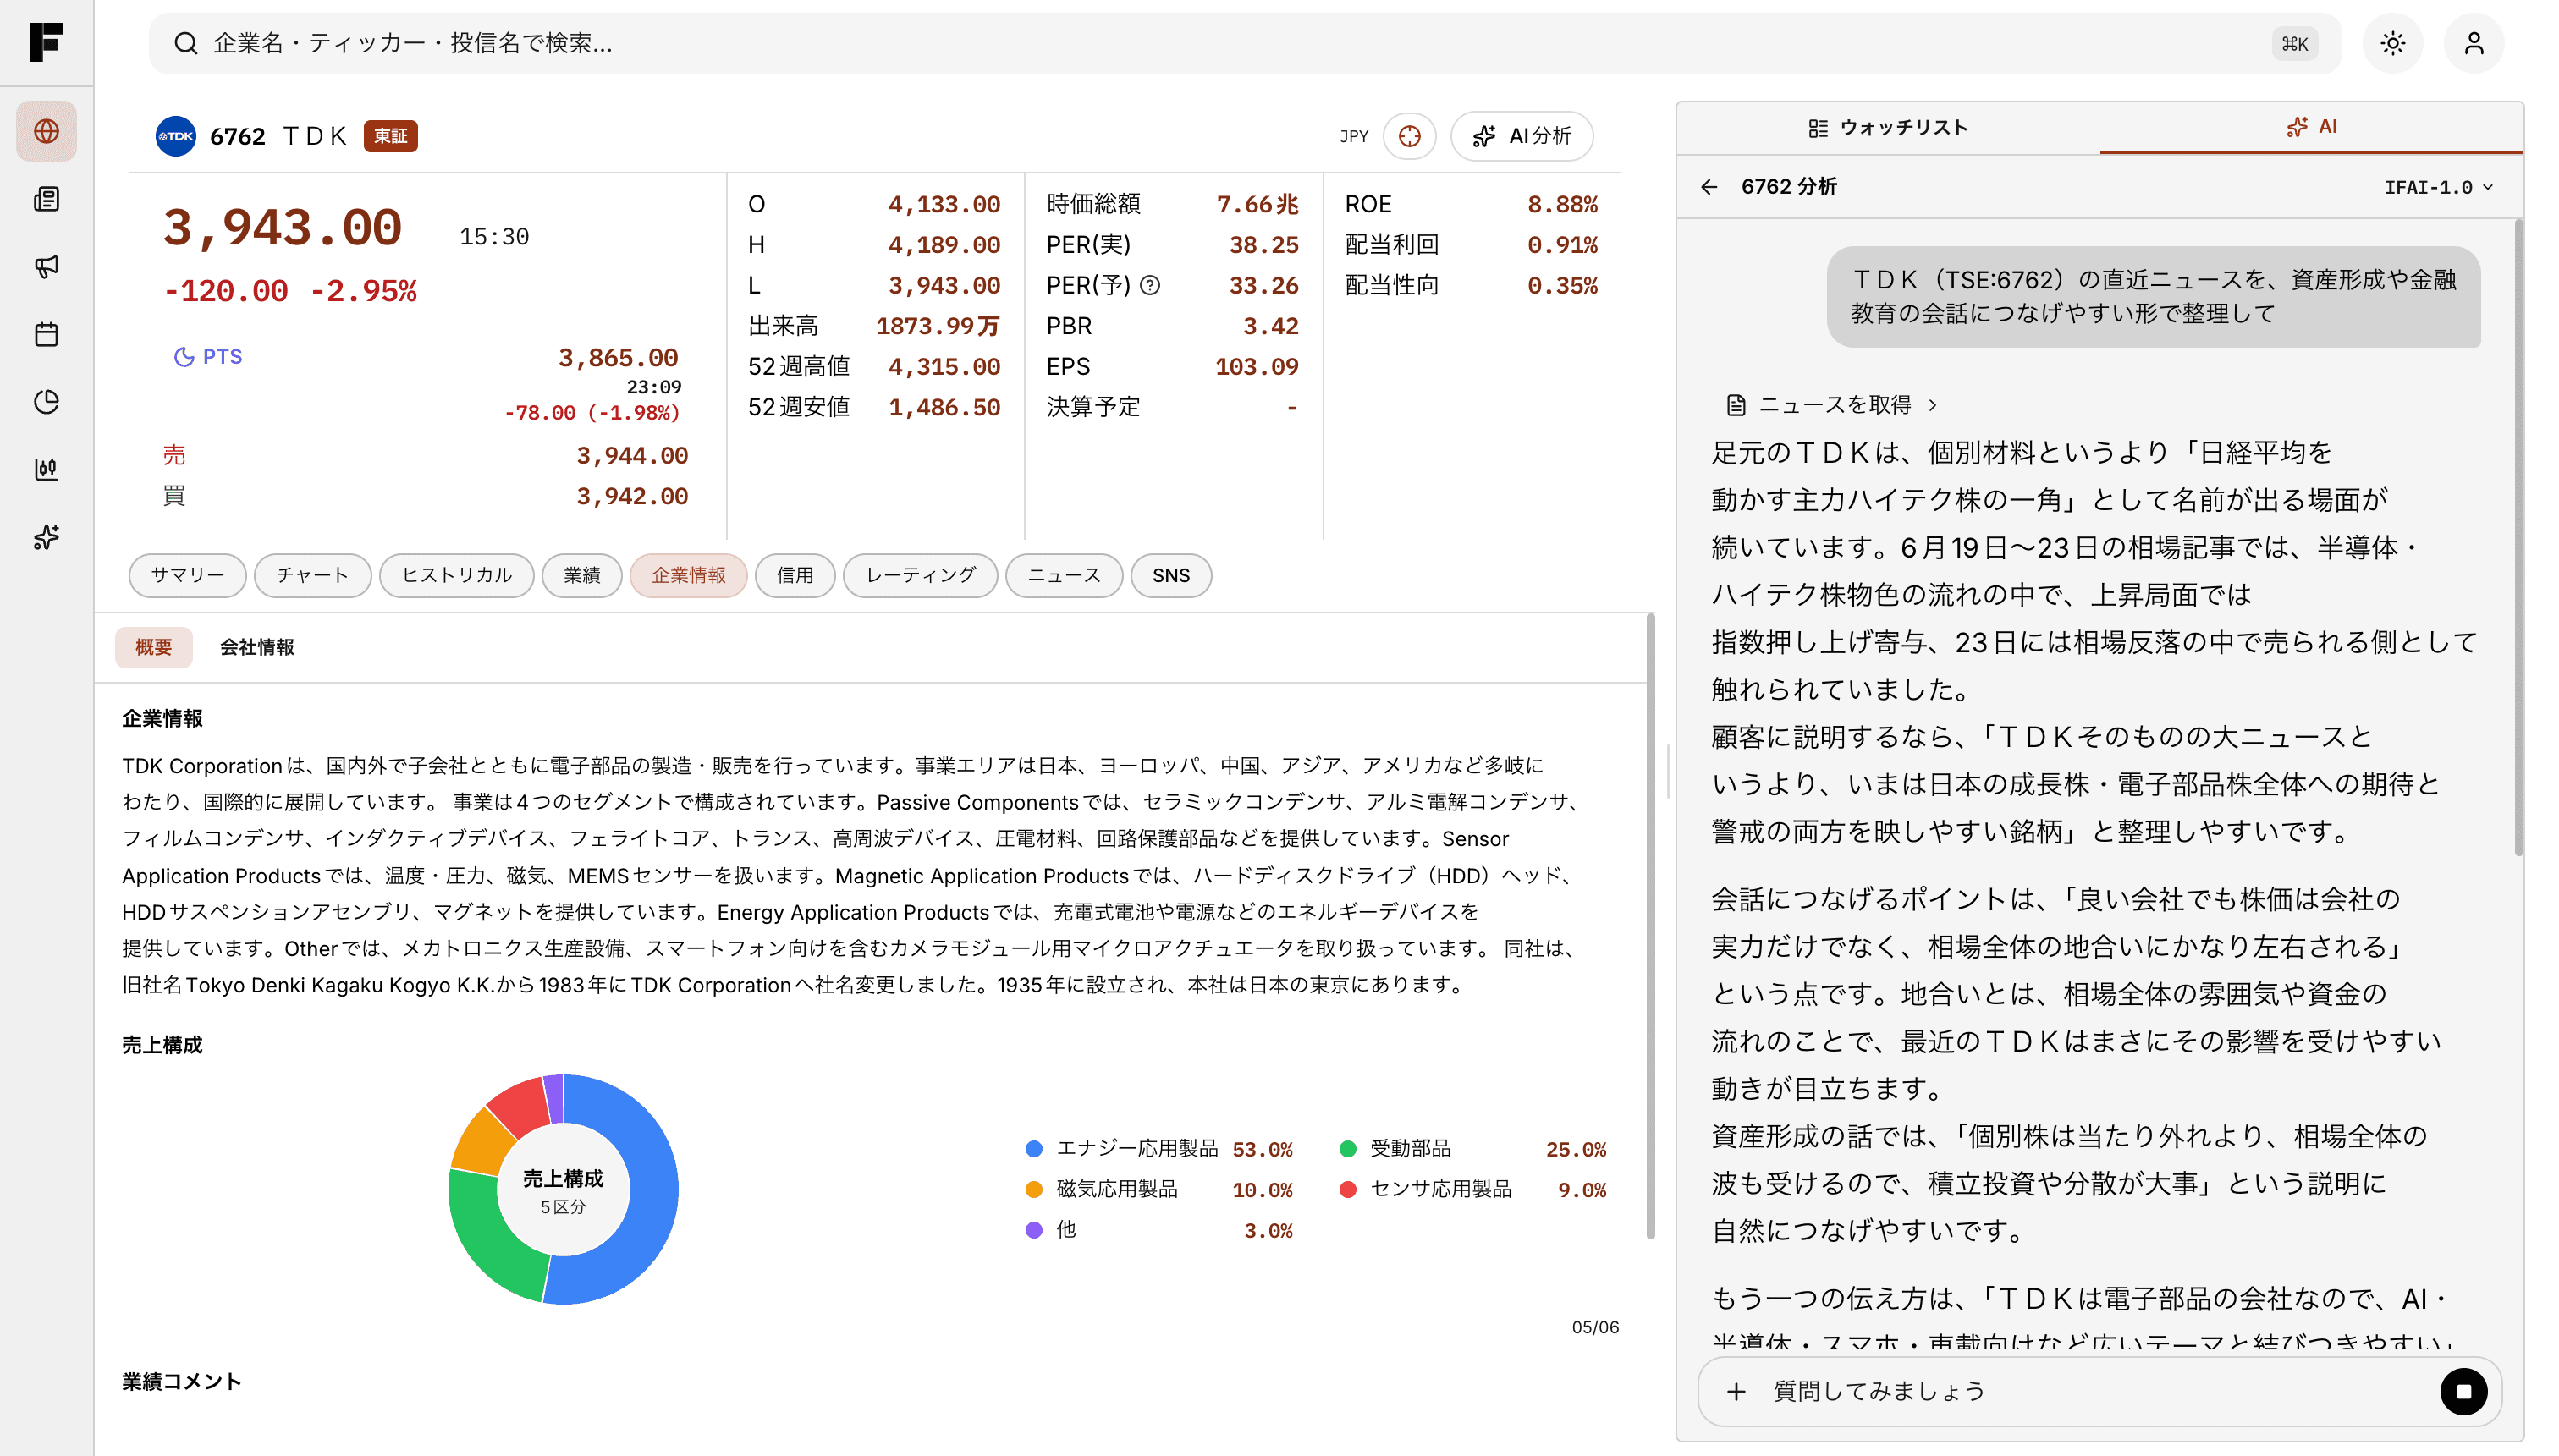Image resolution: width=2559 pixels, height=1456 pixels.
Task: Click the 売上構成 donut chart center
Action: coord(563,1190)
